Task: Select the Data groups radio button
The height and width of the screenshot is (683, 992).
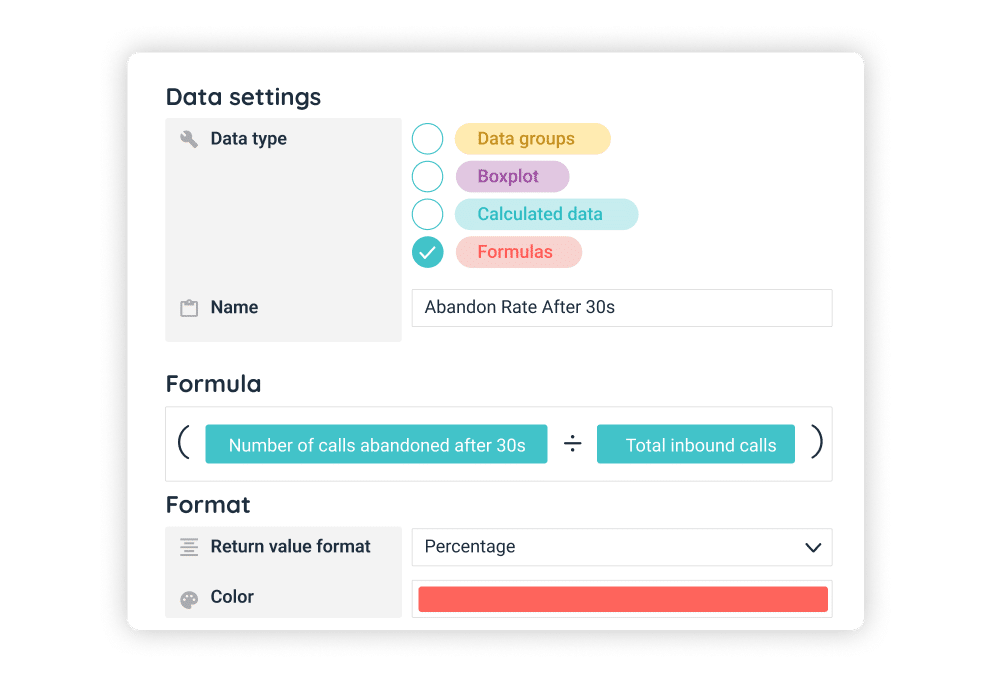Action: 427,139
